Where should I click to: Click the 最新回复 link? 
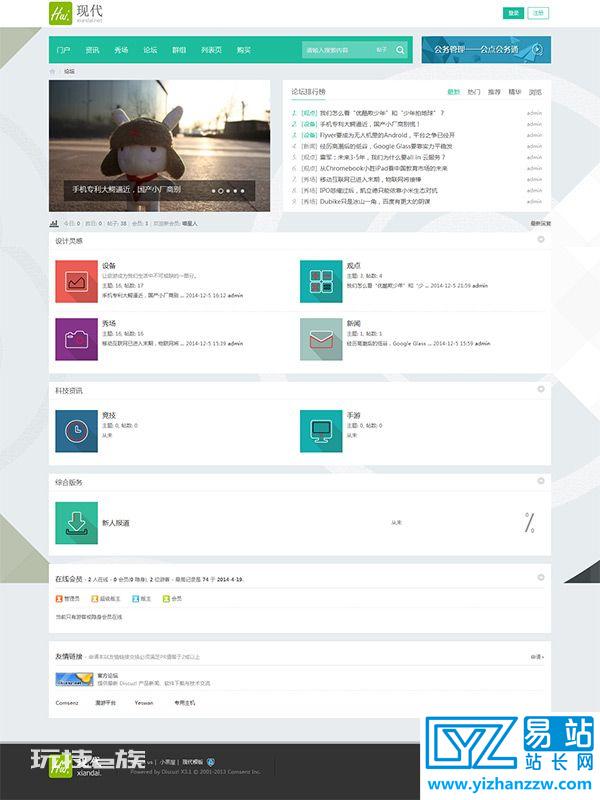[541, 223]
